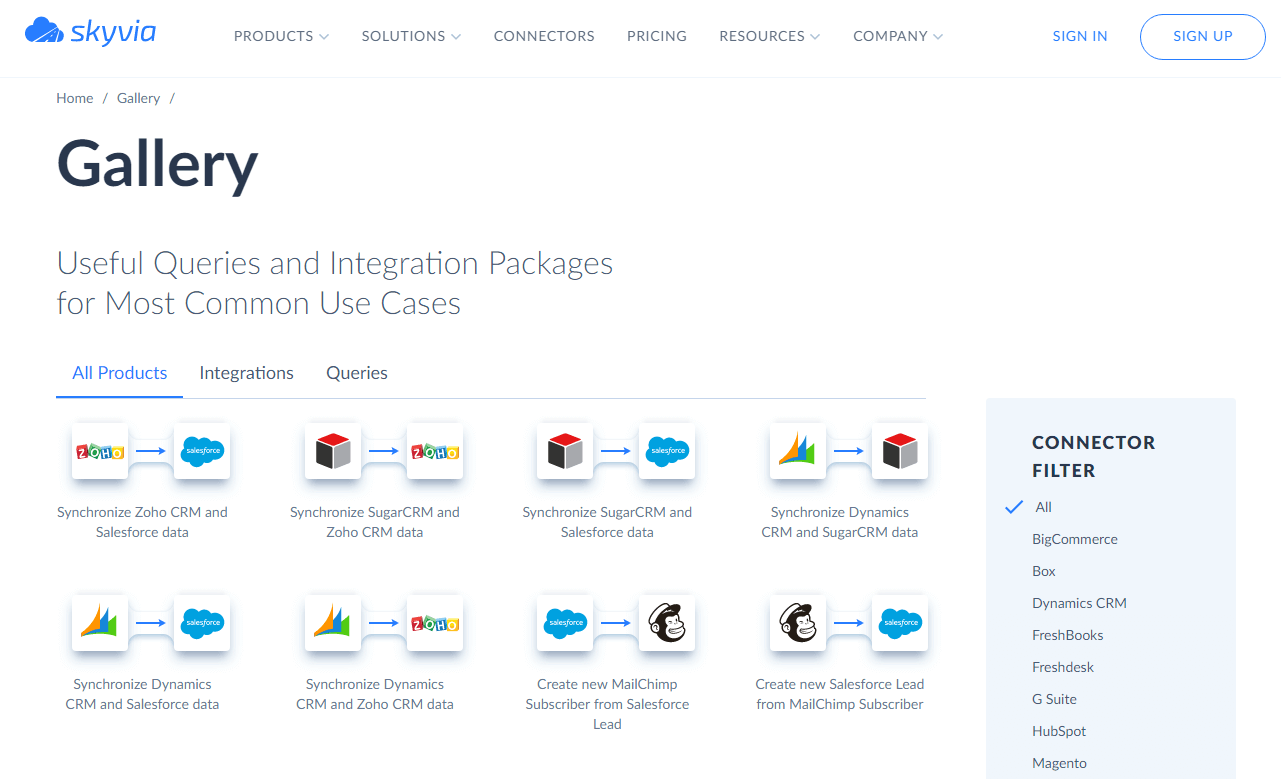
Task: Filter by Freshdesk connector
Action: point(1063,667)
